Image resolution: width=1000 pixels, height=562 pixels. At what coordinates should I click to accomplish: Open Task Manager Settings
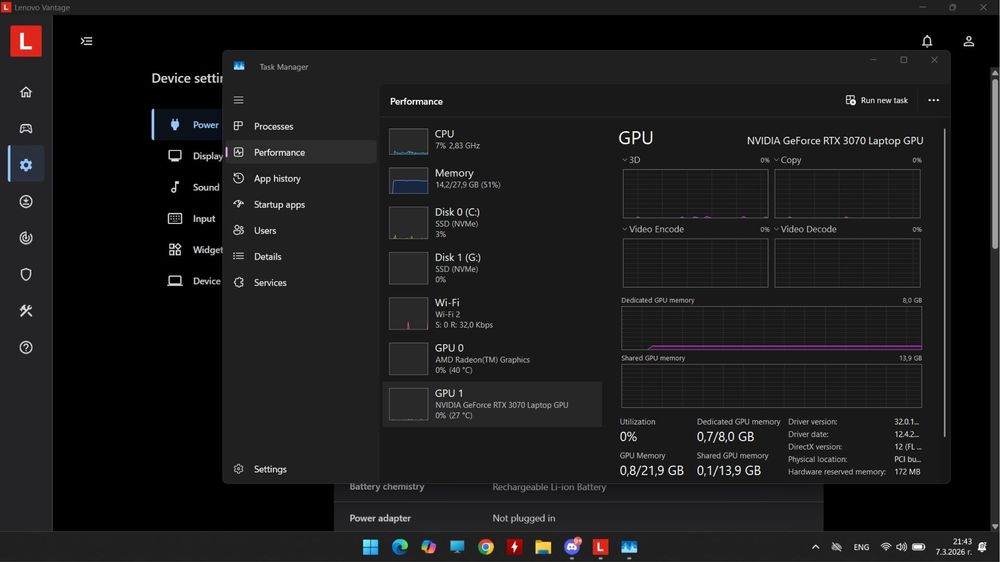pos(300,469)
